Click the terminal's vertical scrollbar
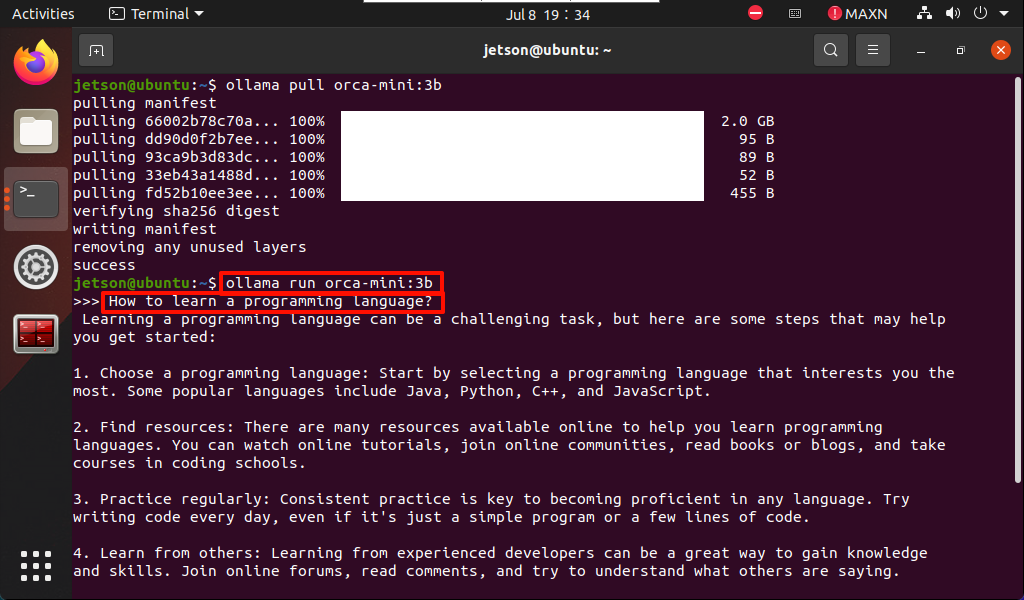This screenshot has width=1024, height=600. pos(1017,280)
